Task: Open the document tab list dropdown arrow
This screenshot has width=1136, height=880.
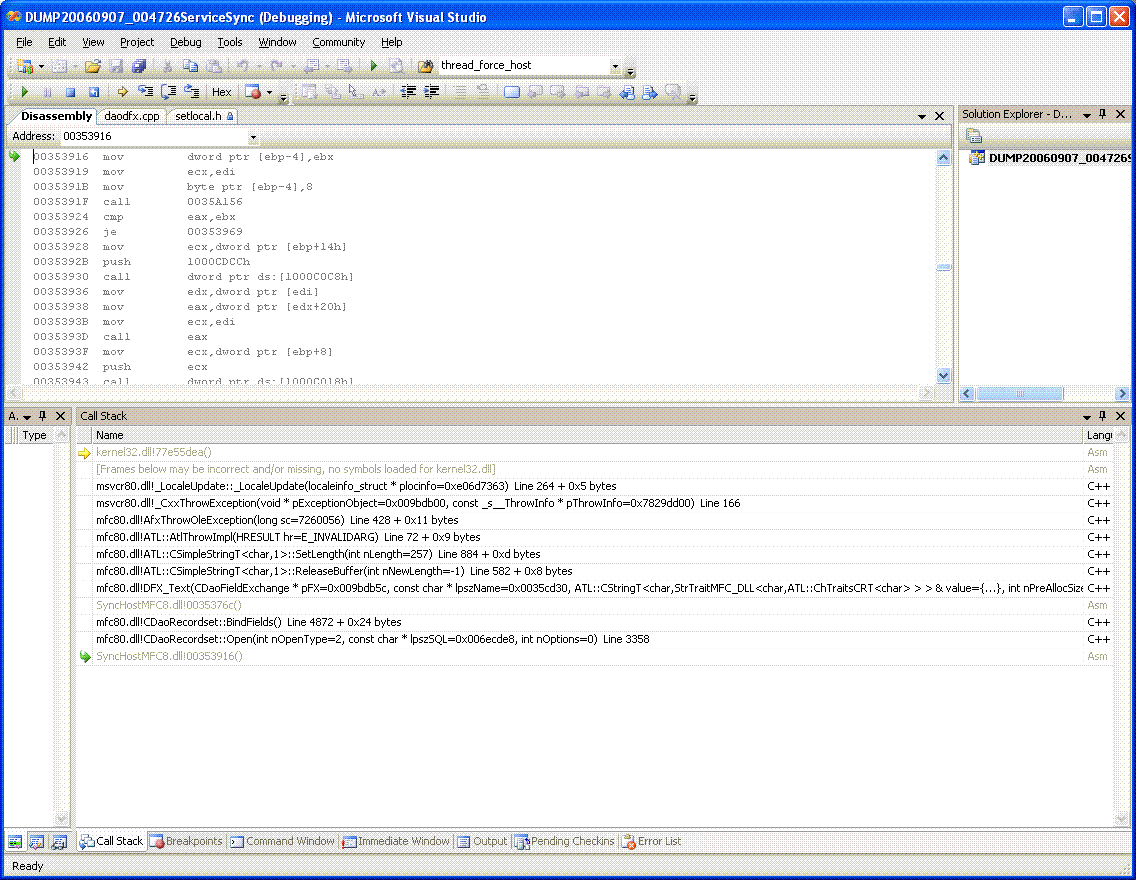Action: click(x=922, y=116)
